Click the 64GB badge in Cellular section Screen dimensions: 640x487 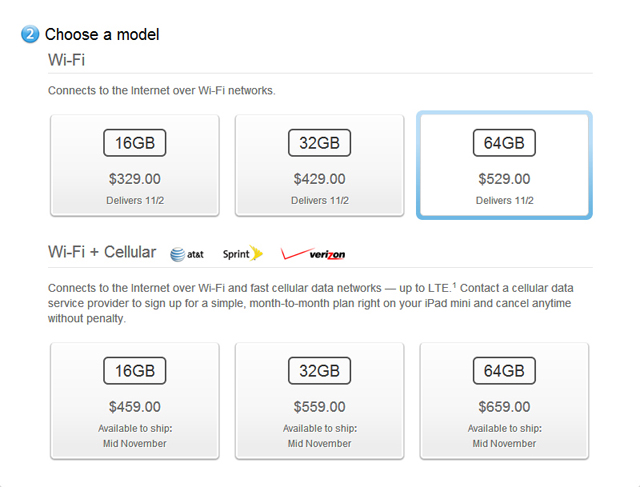[504, 371]
